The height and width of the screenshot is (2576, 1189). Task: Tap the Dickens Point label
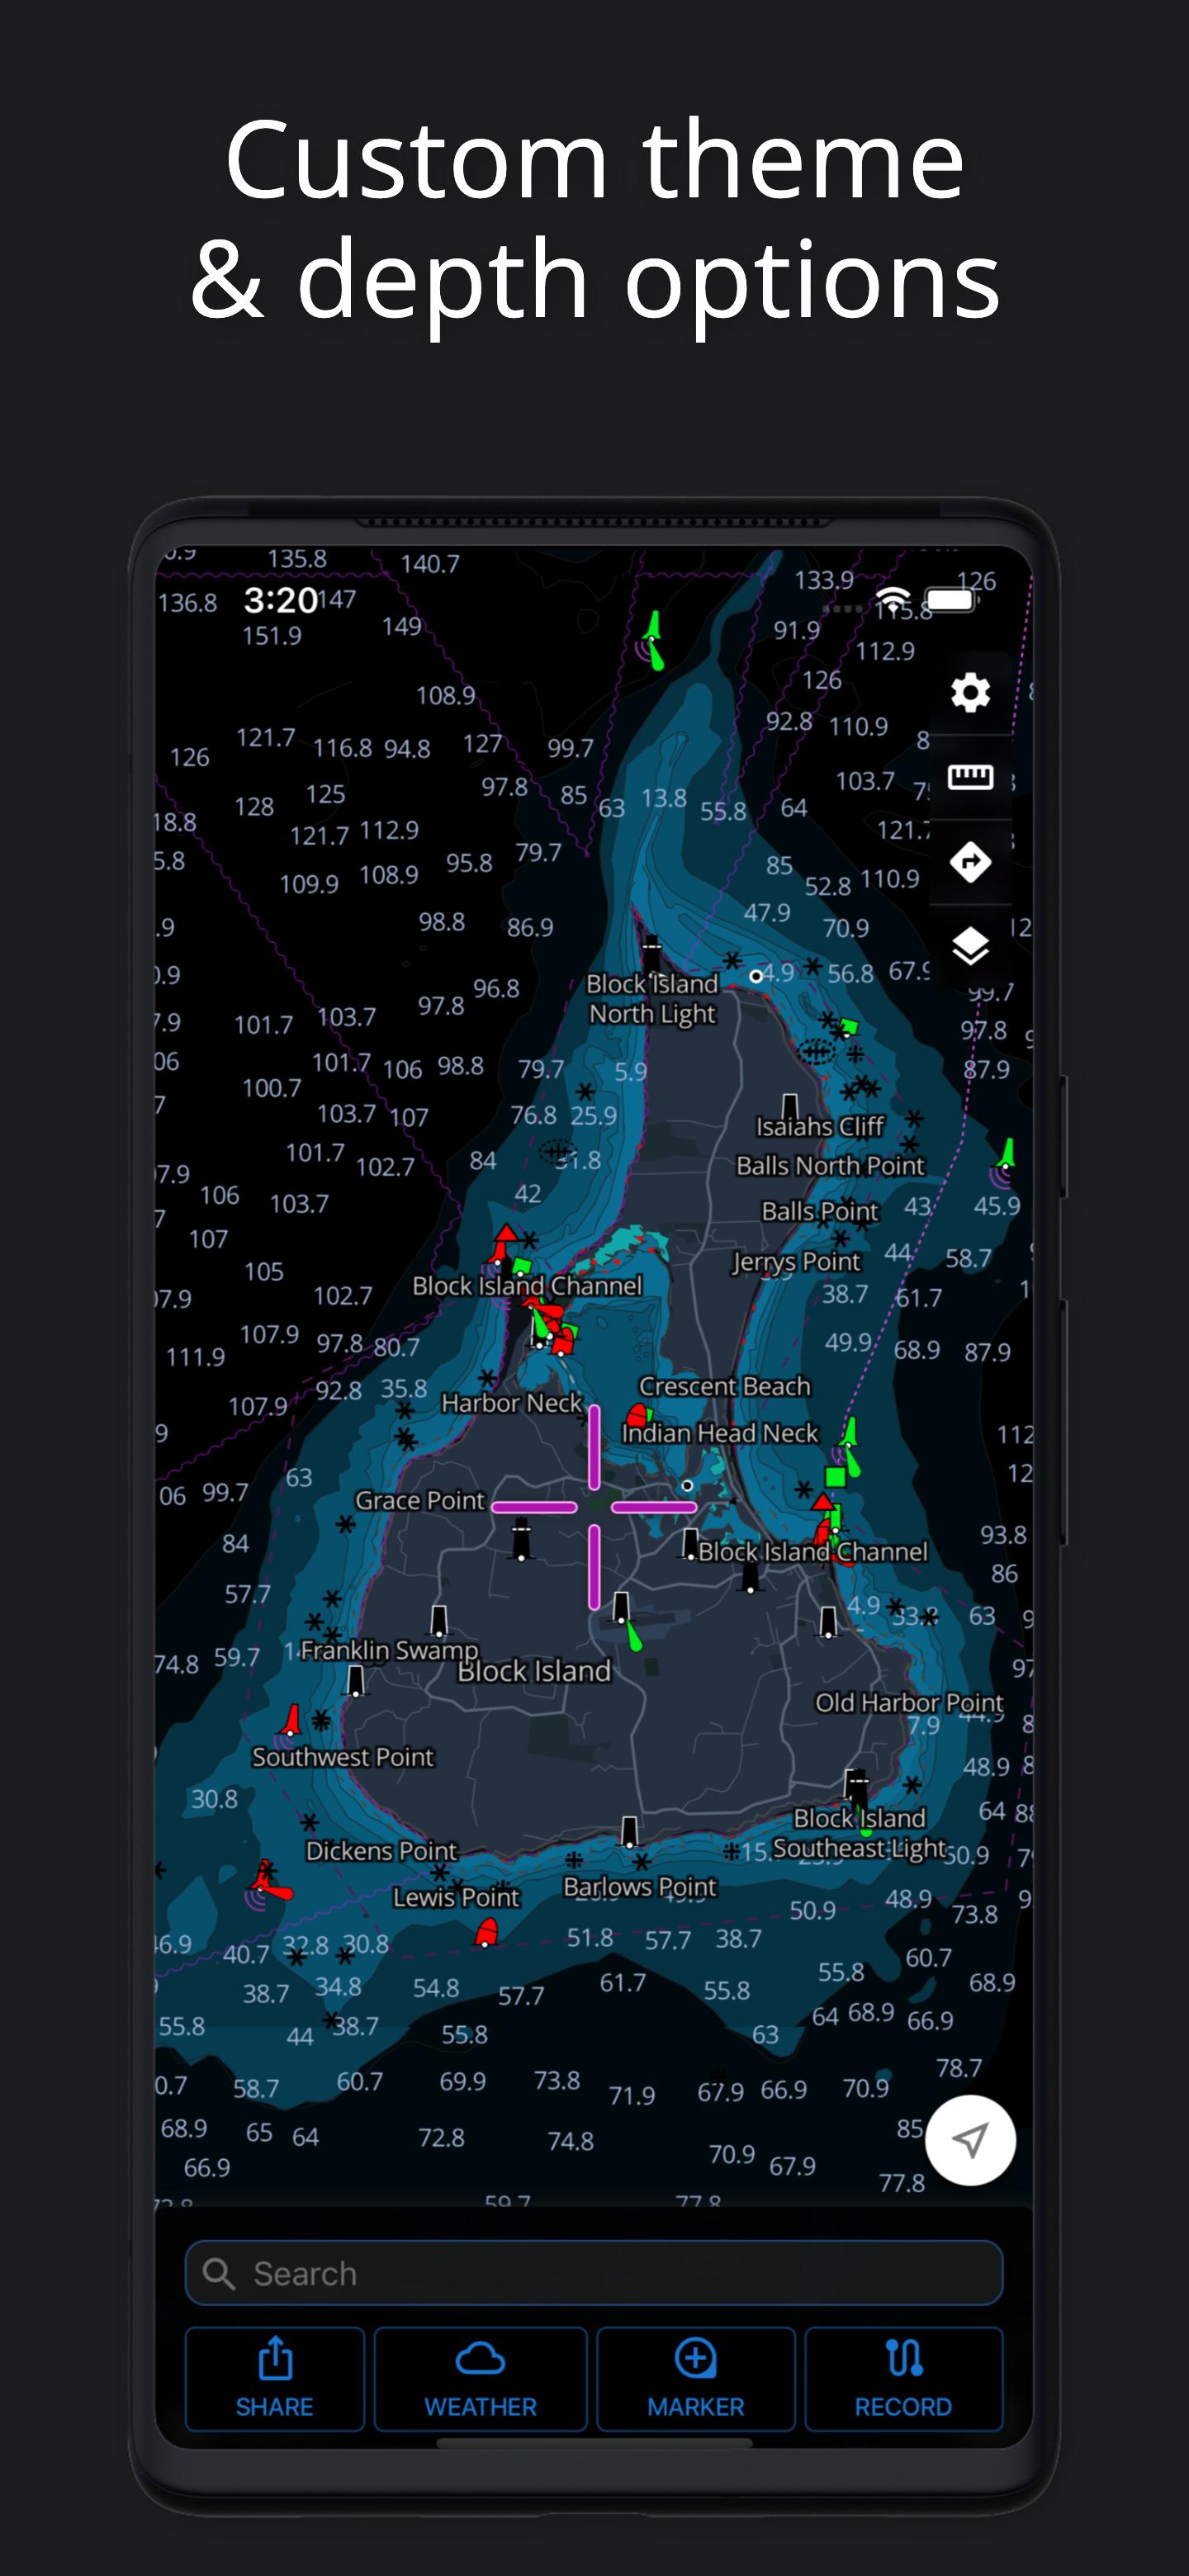point(381,1850)
